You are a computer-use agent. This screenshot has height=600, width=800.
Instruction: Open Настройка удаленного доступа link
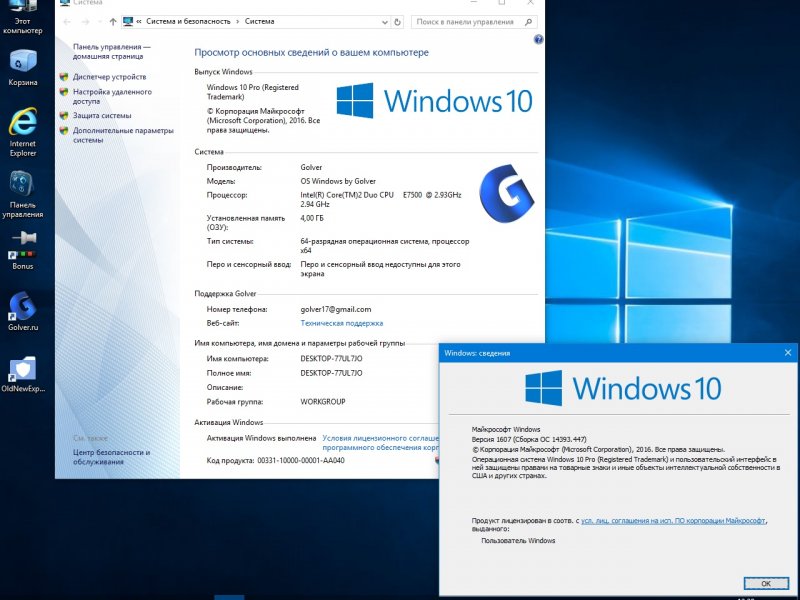tap(112, 96)
